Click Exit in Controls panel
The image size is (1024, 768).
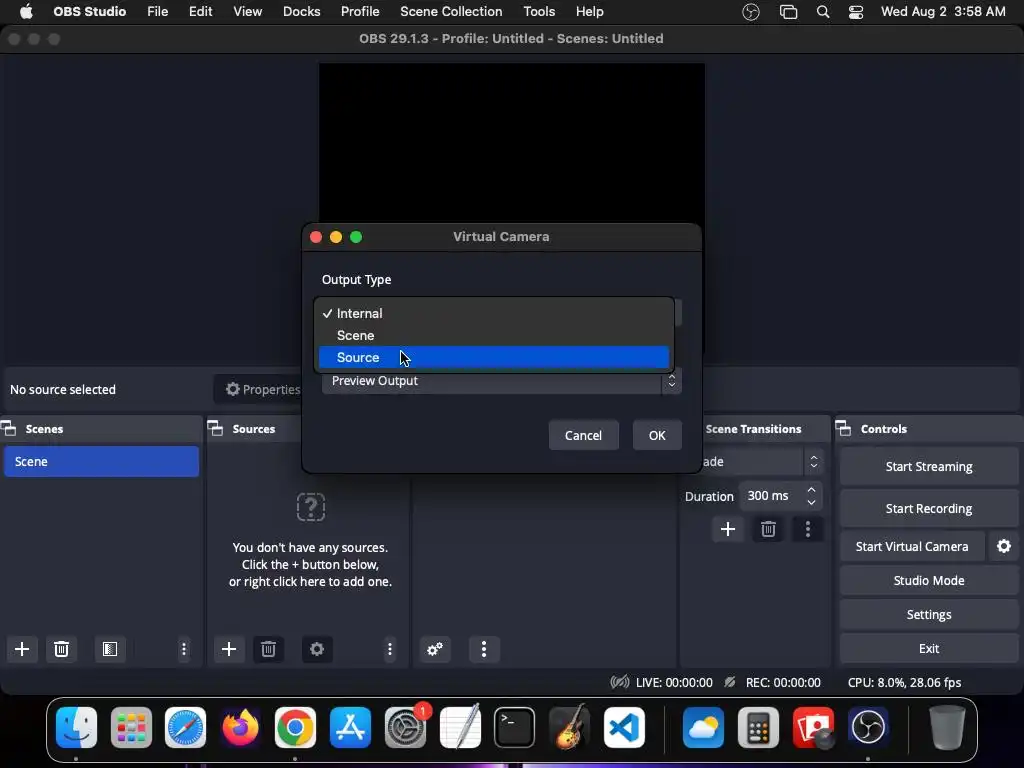(x=929, y=648)
